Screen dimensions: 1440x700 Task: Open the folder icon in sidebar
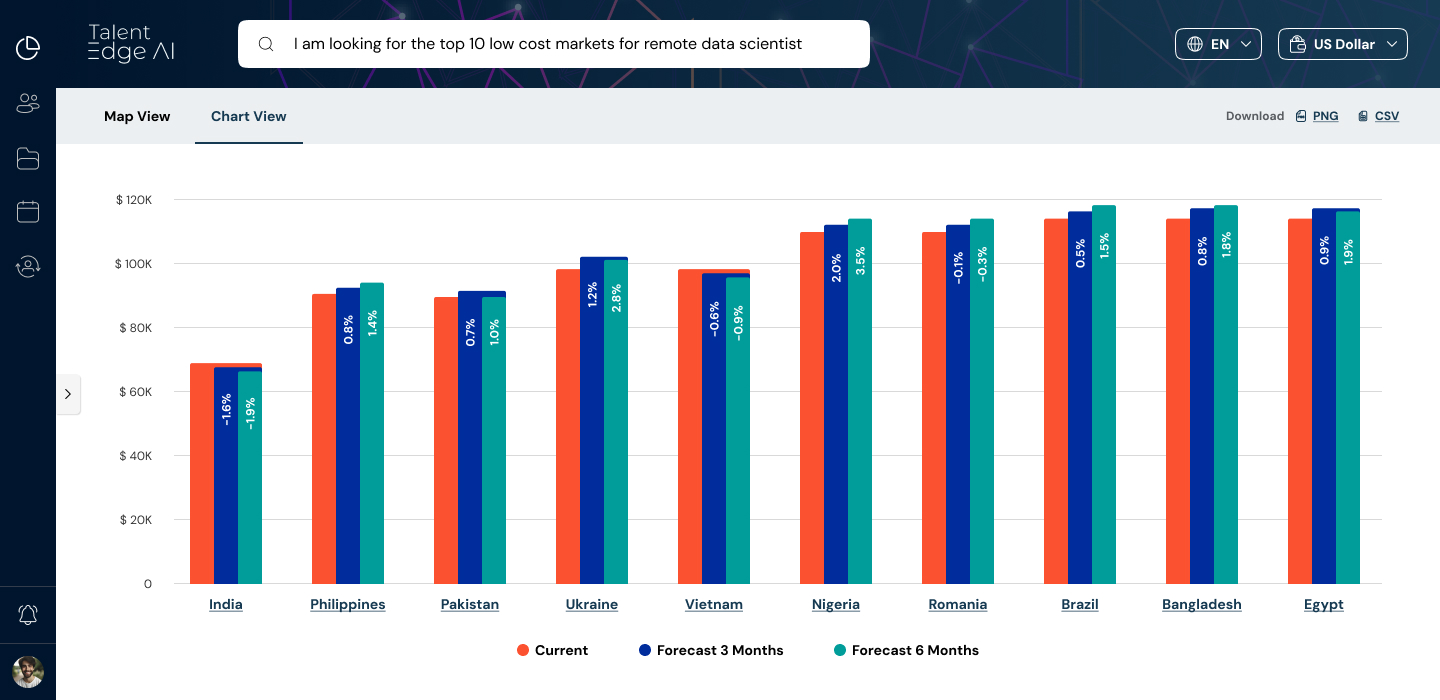click(x=28, y=158)
